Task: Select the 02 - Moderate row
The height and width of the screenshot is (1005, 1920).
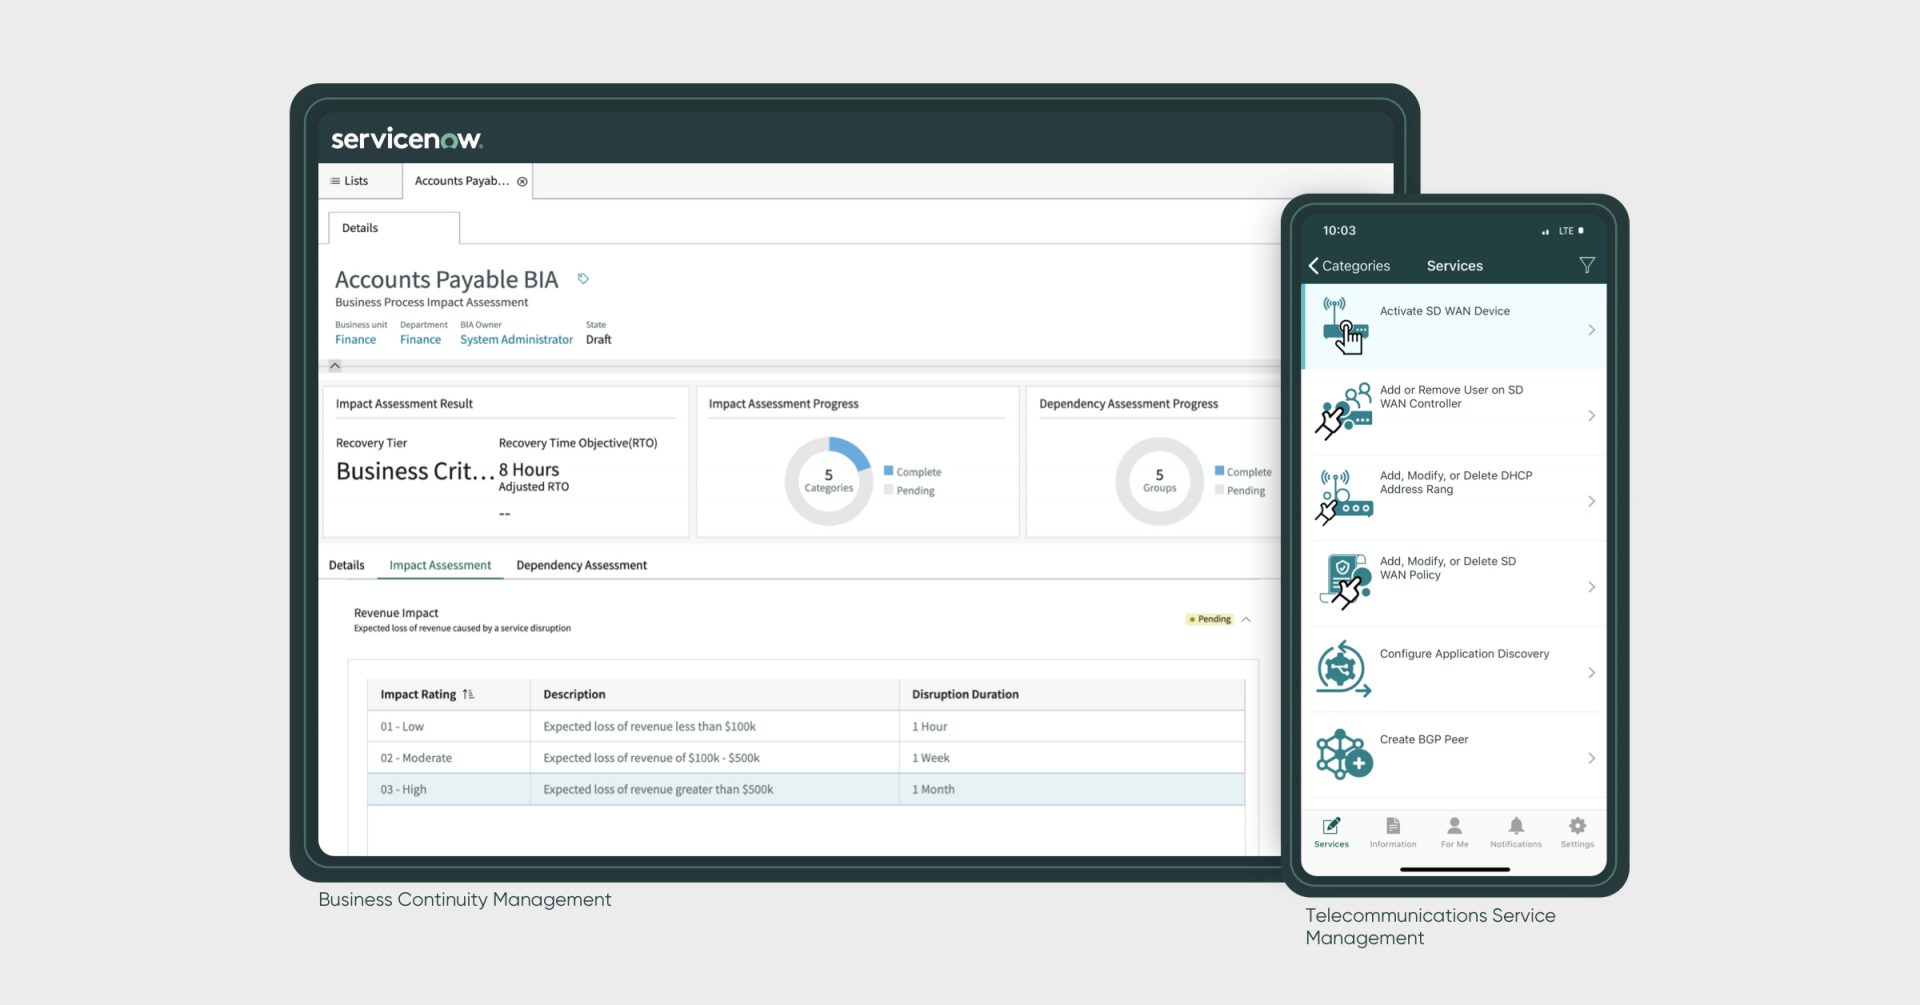Action: (806, 758)
